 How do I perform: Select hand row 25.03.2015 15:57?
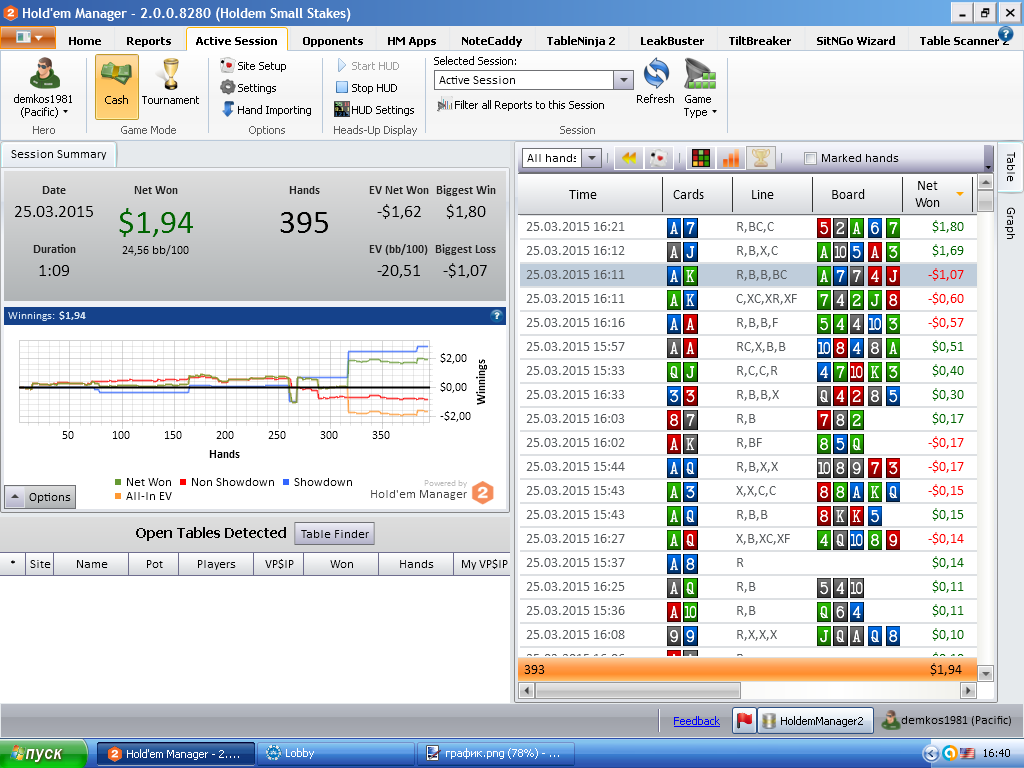pos(748,347)
